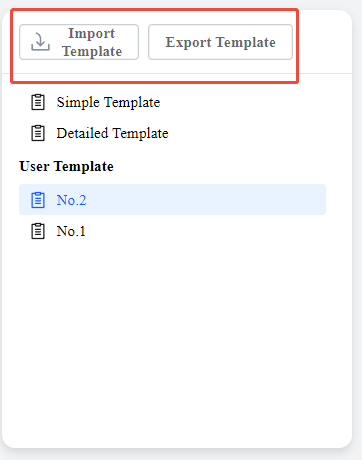Click blank row space right of No.1
The image size is (362, 460).
coord(207,231)
